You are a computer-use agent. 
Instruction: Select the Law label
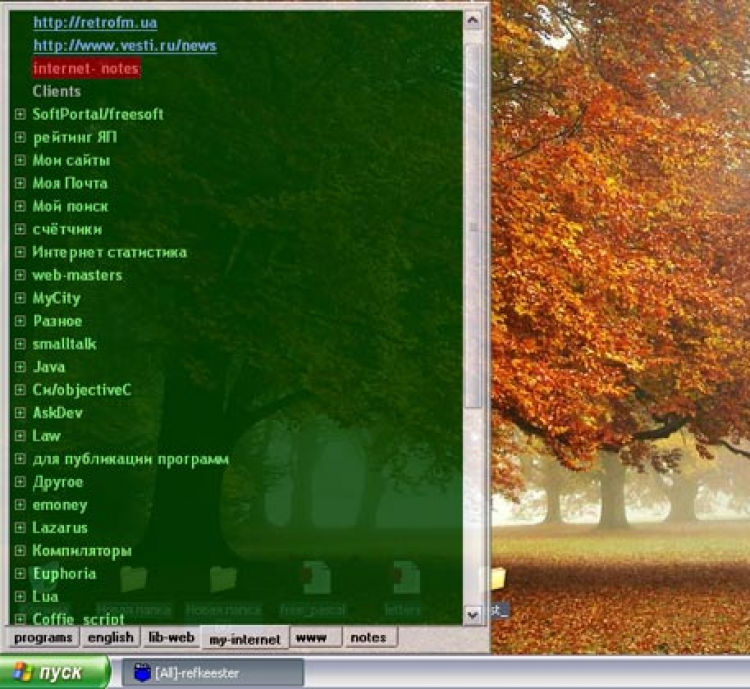[x=46, y=436]
